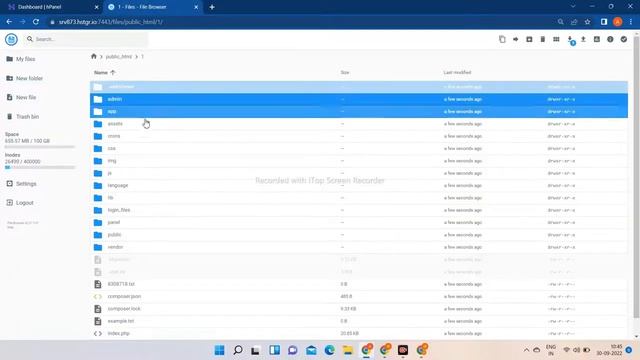Open the zoom magnifier in address bar
The height and width of the screenshot is (360, 640).
pyautogui.click(x=560, y=22)
